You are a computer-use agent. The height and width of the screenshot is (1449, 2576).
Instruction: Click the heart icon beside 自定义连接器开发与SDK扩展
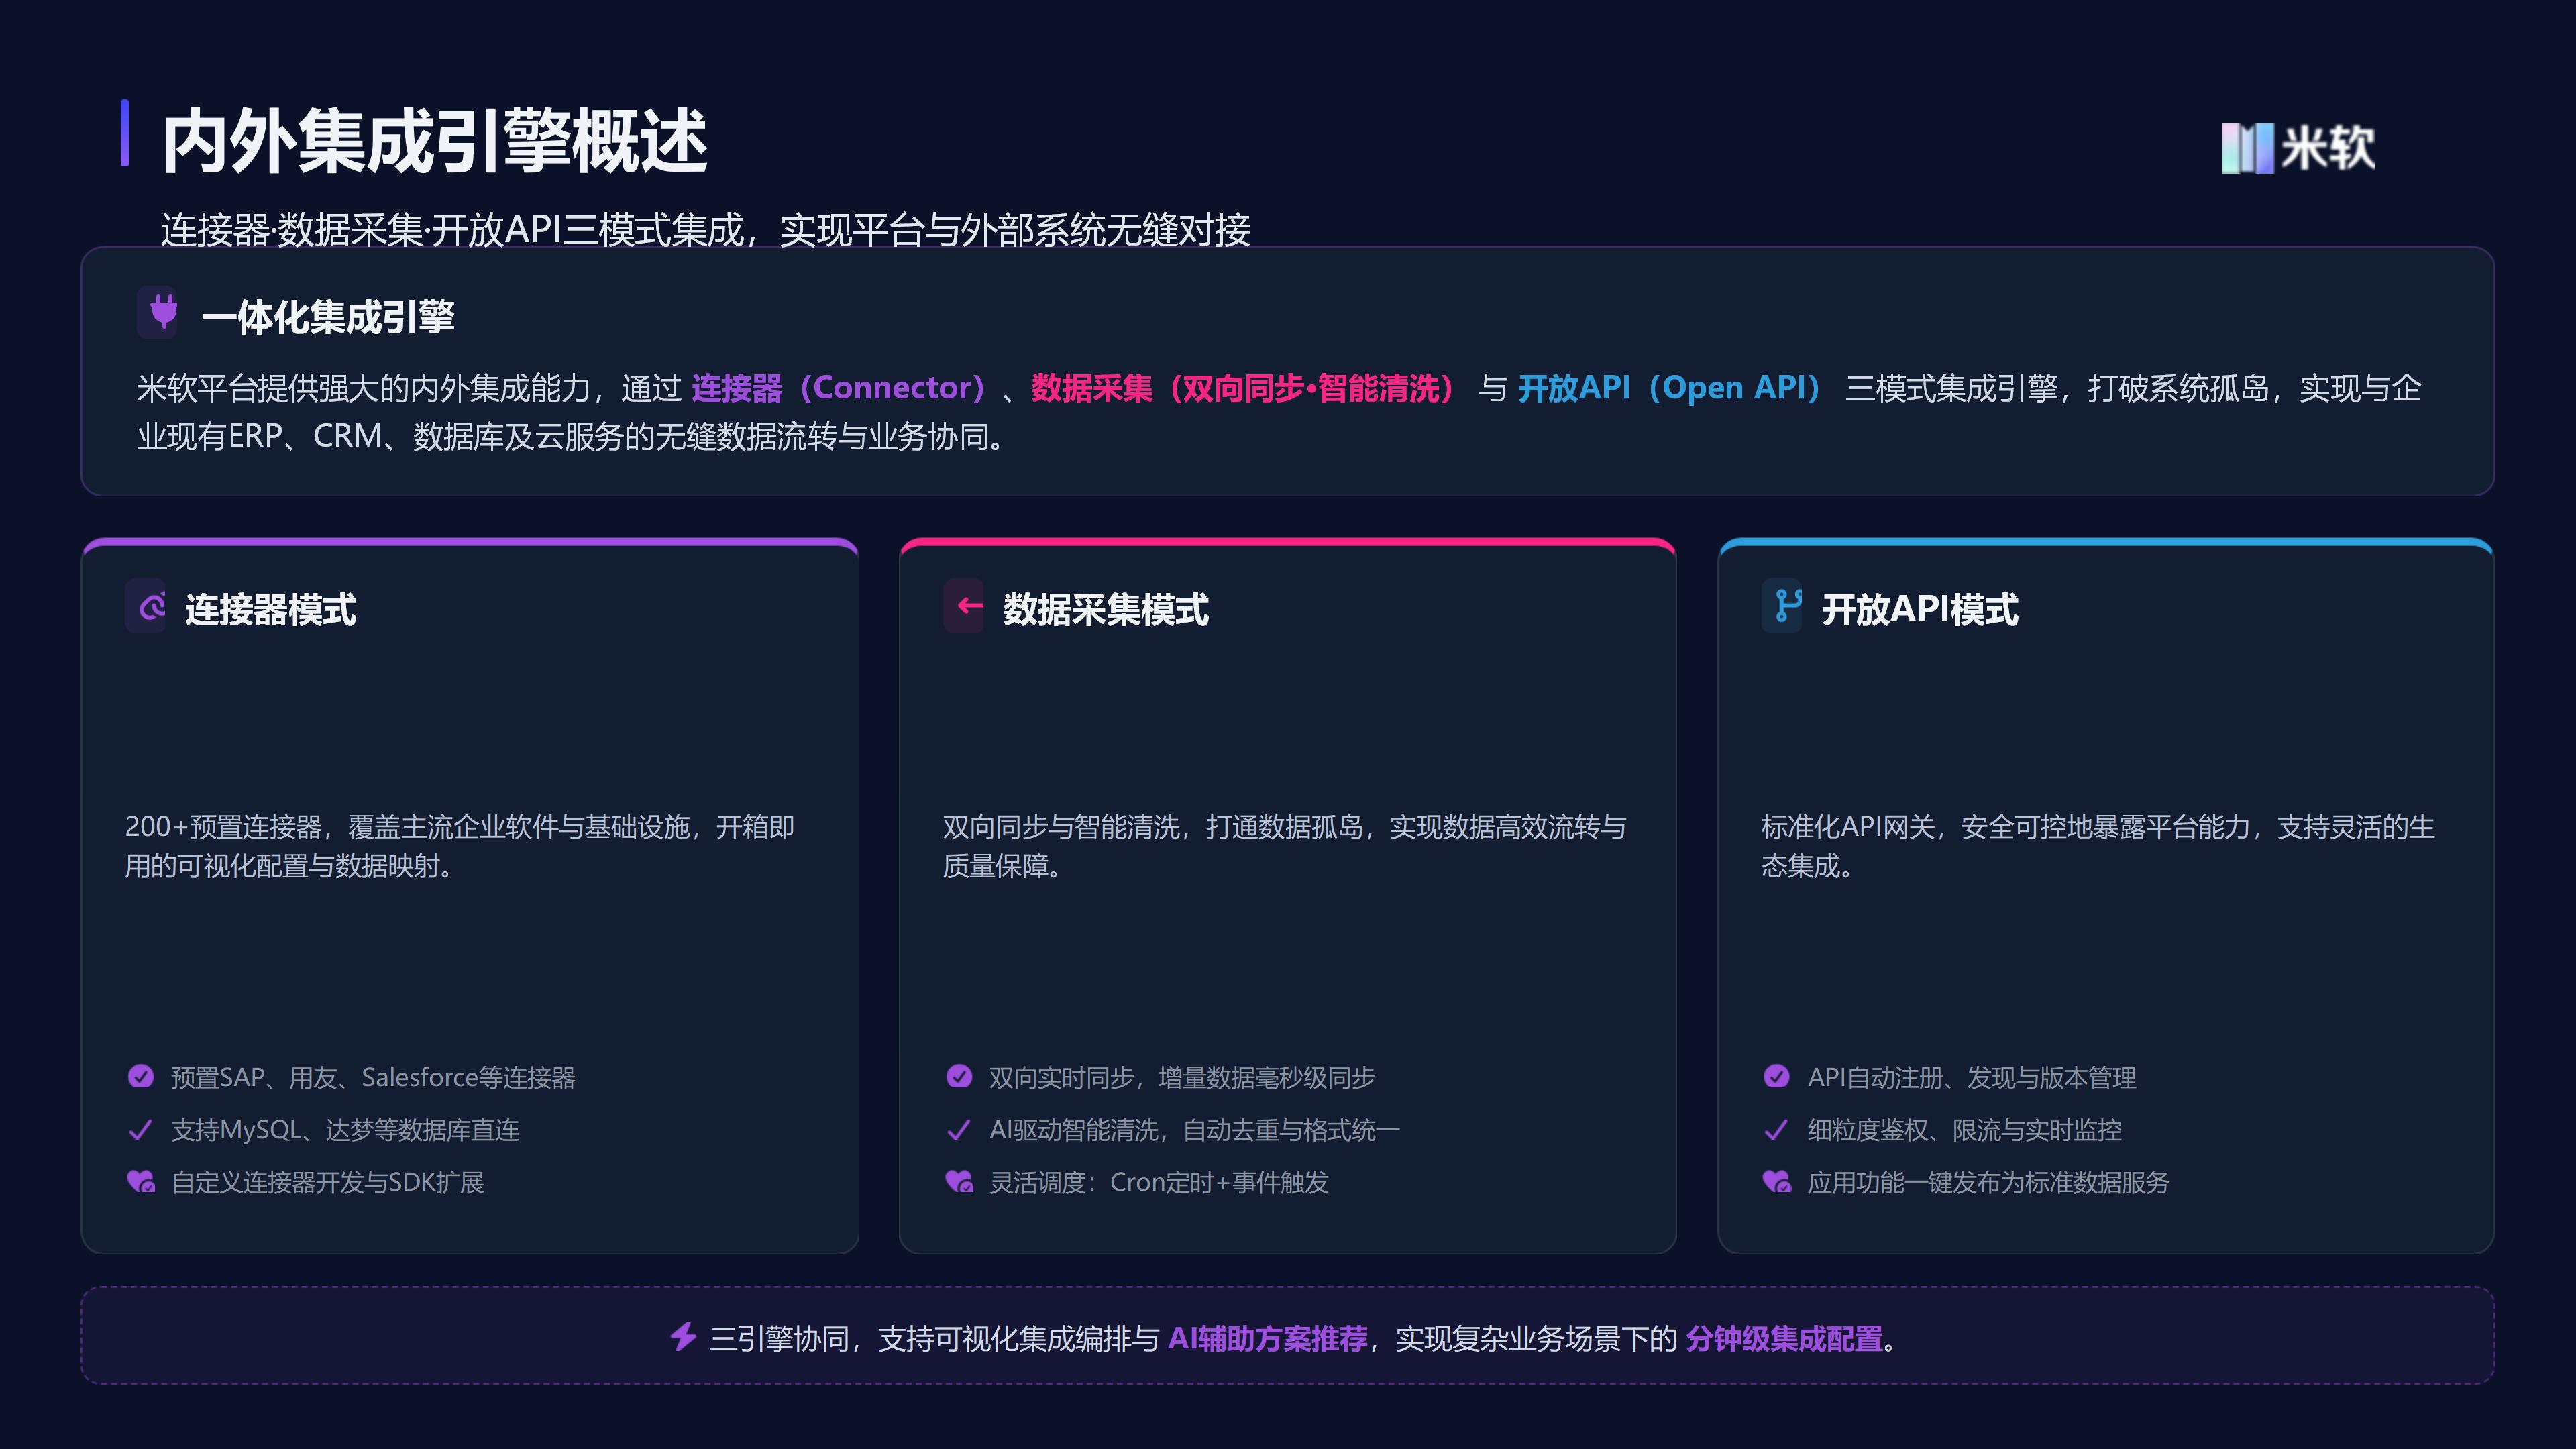(x=141, y=1181)
